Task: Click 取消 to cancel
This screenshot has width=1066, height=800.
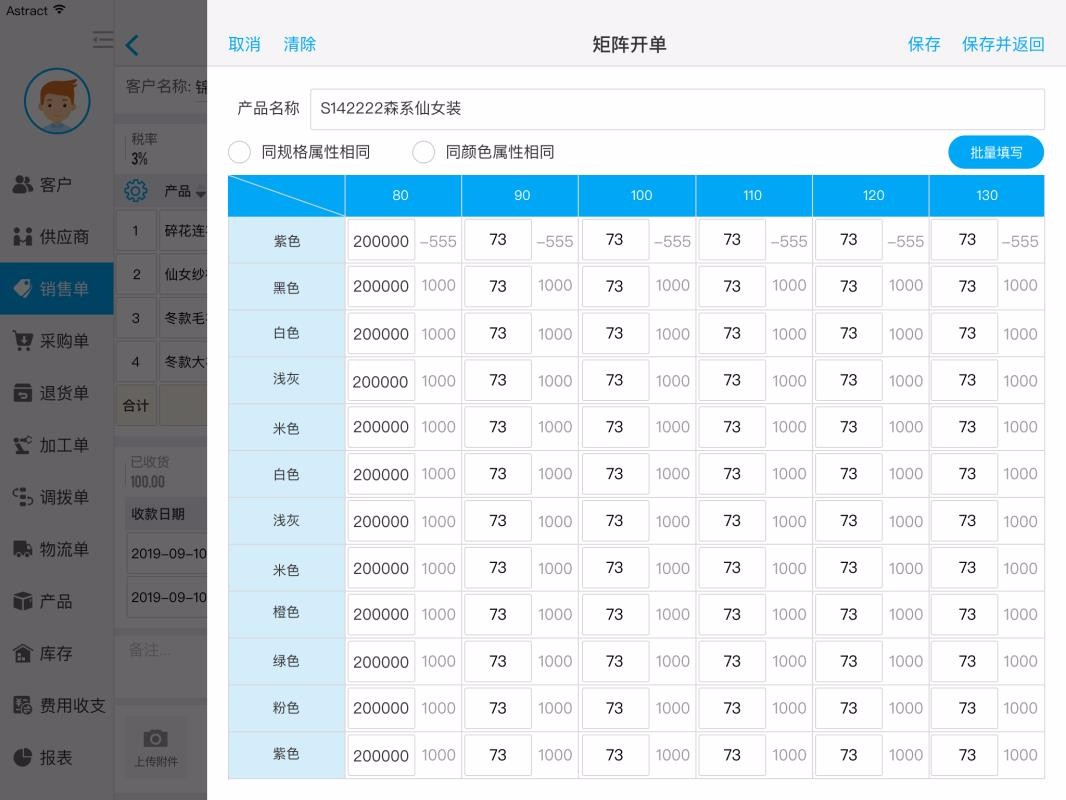Action: click(244, 44)
